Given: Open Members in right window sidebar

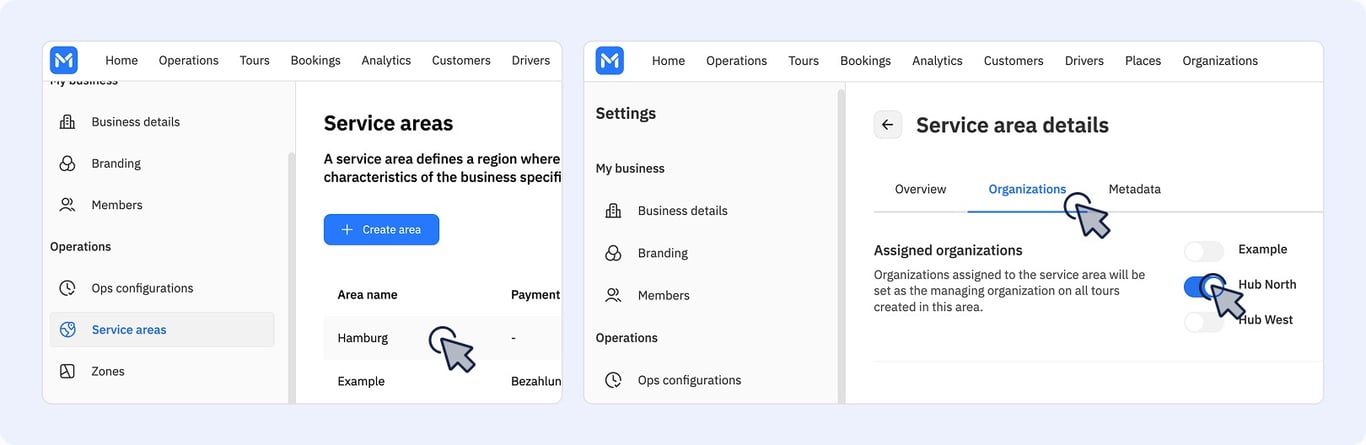Looking at the screenshot, I should click(x=664, y=295).
